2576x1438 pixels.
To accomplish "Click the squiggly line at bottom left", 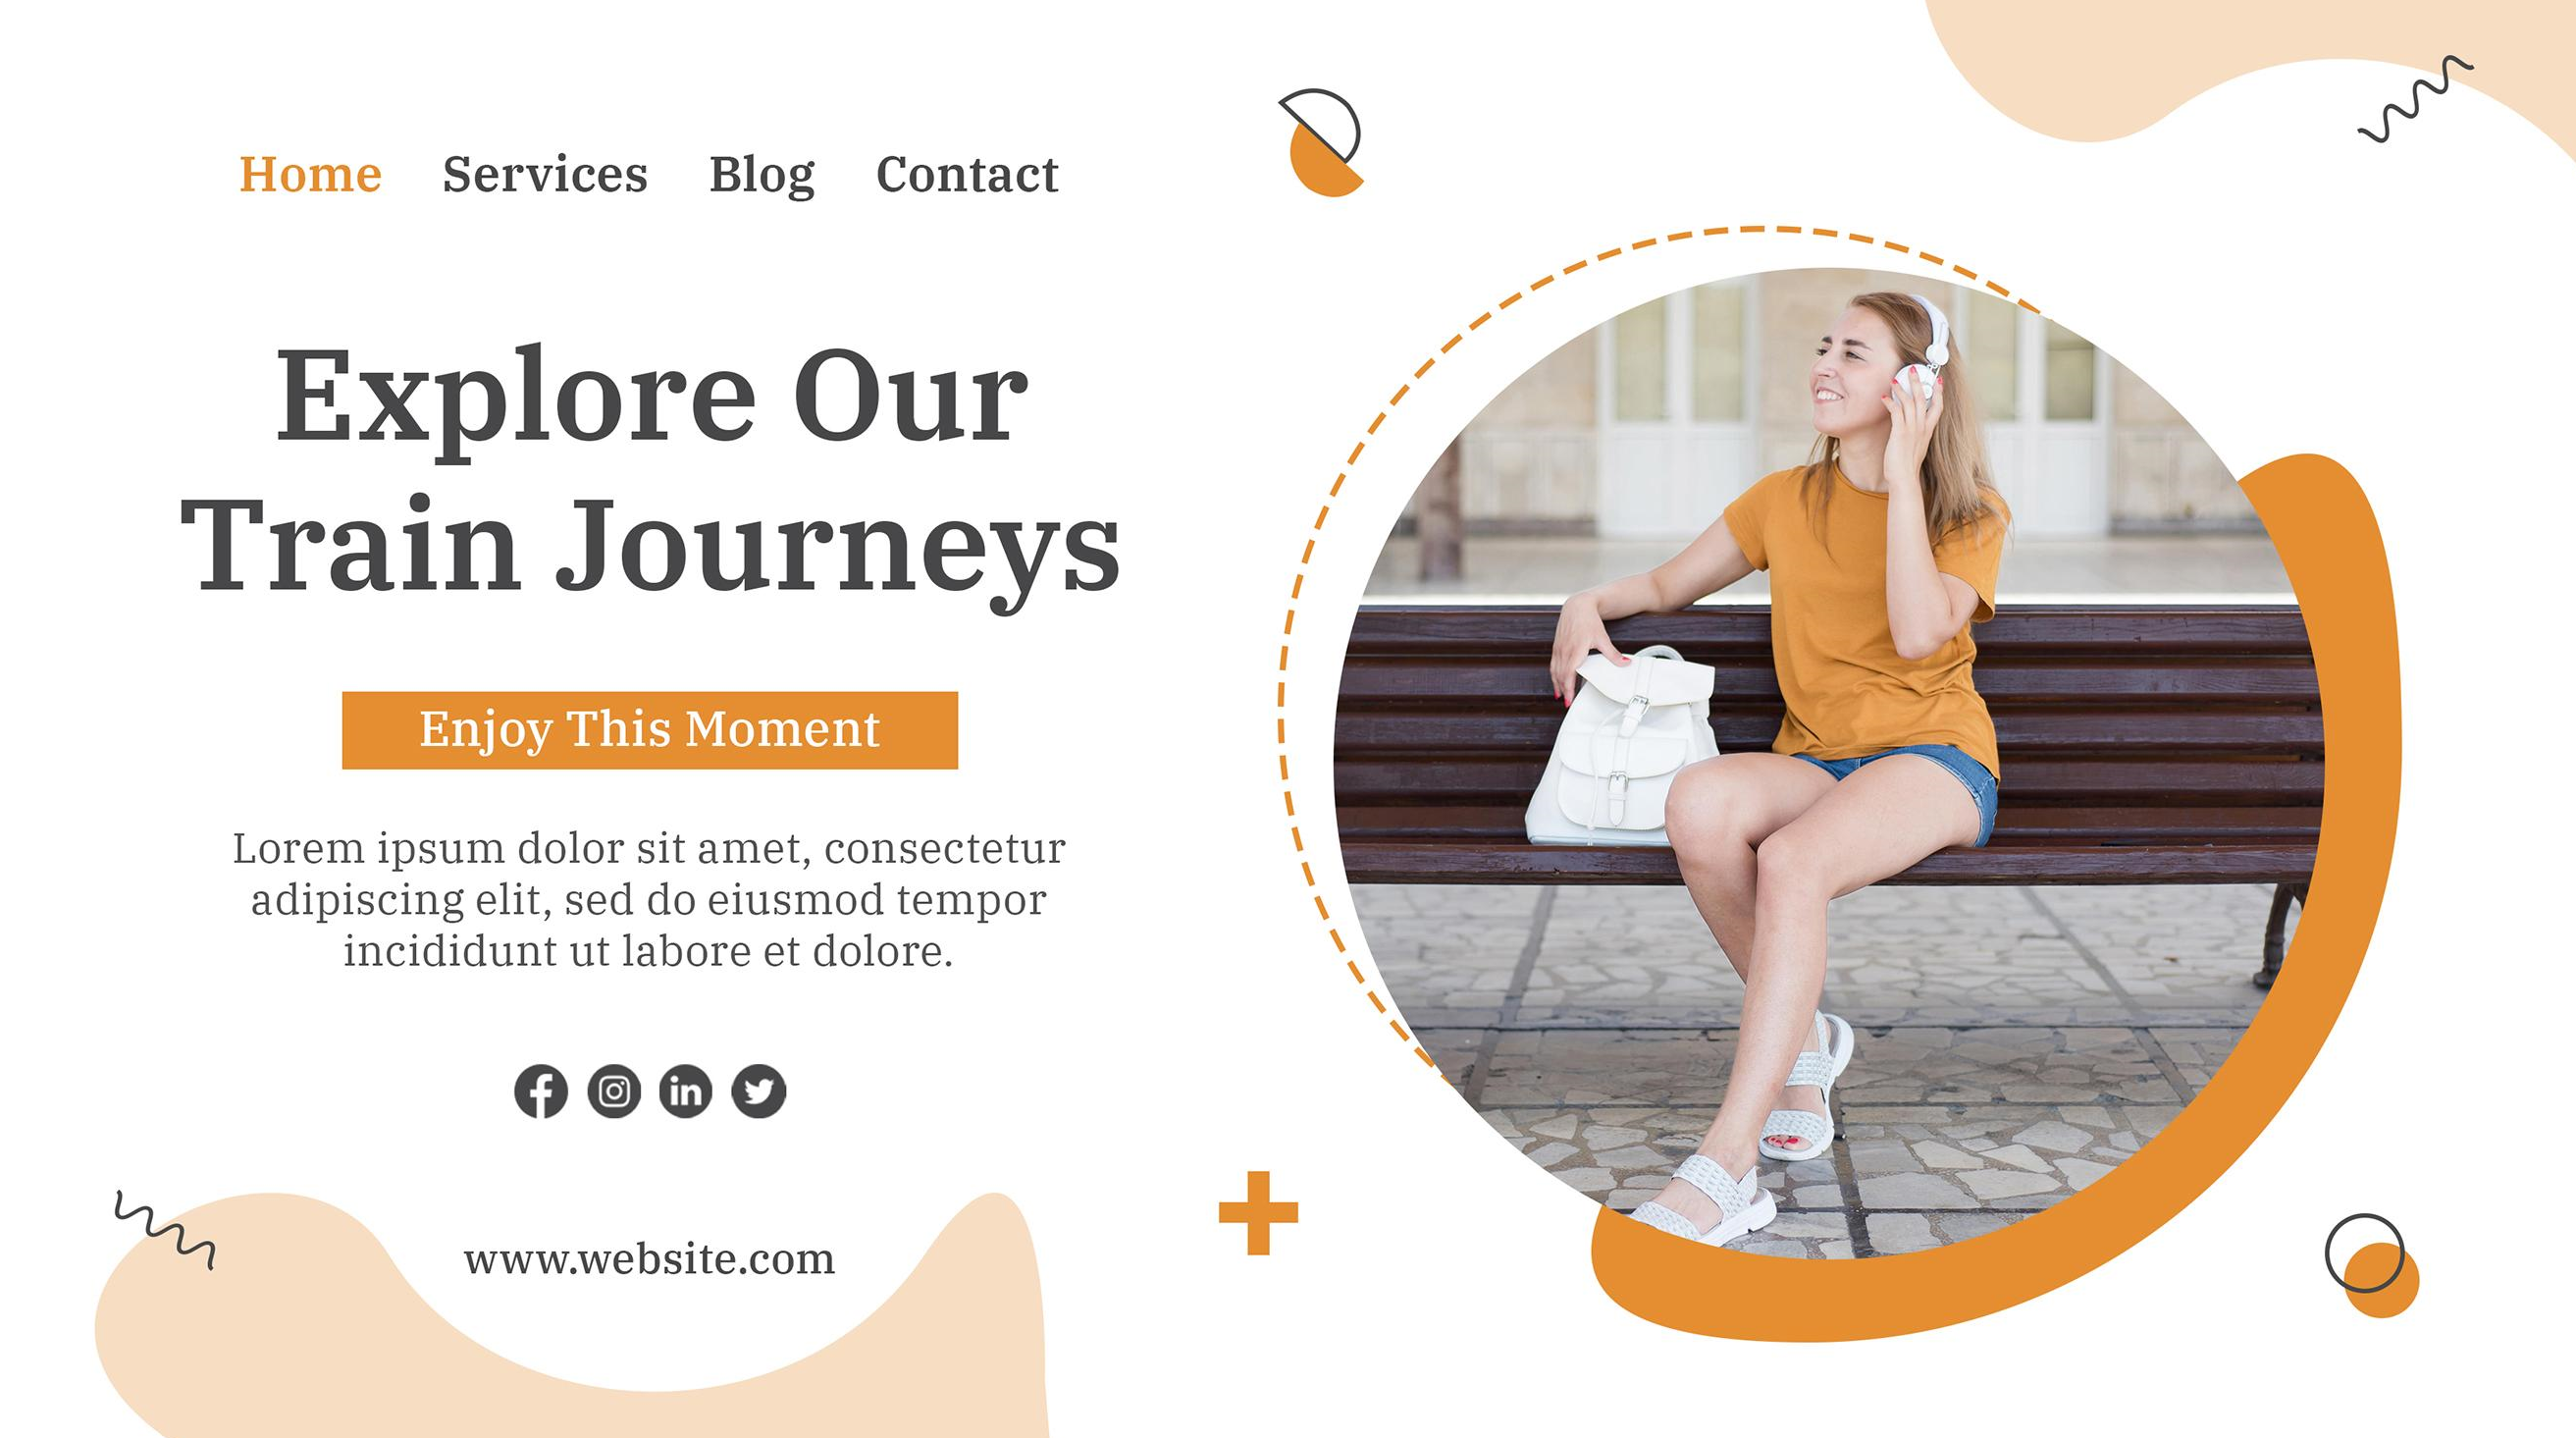I will pos(164,1230).
